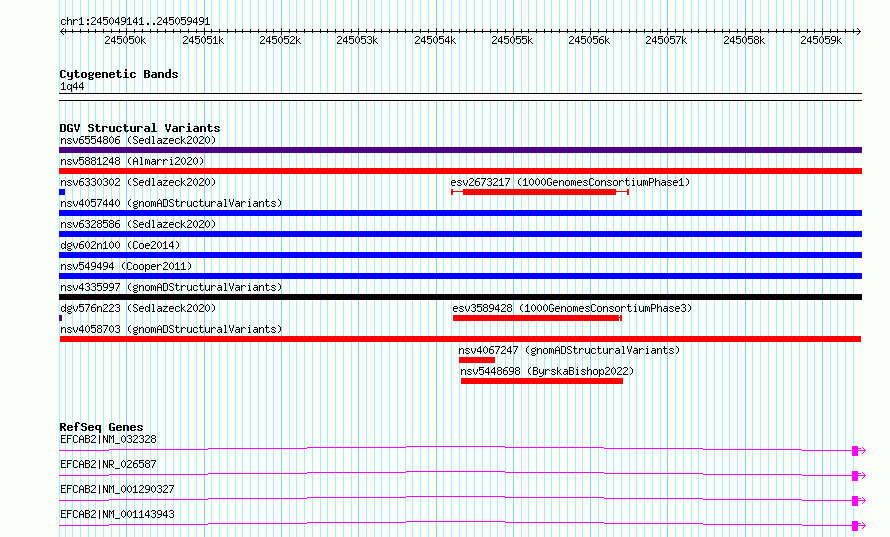Select the red nsv5448698 variant bar

542,381
